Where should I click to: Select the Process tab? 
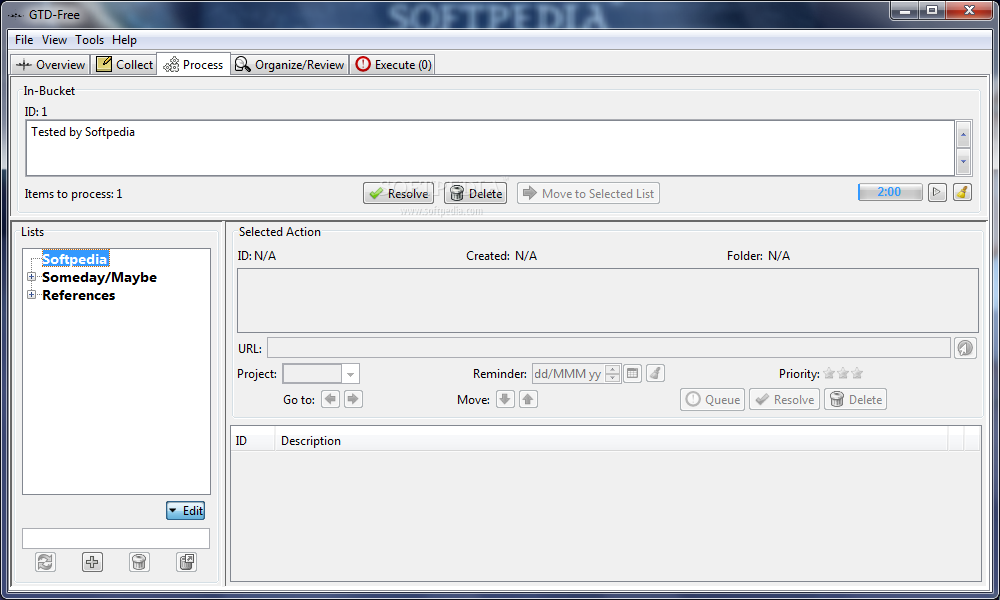pyautogui.click(x=193, y=64)
